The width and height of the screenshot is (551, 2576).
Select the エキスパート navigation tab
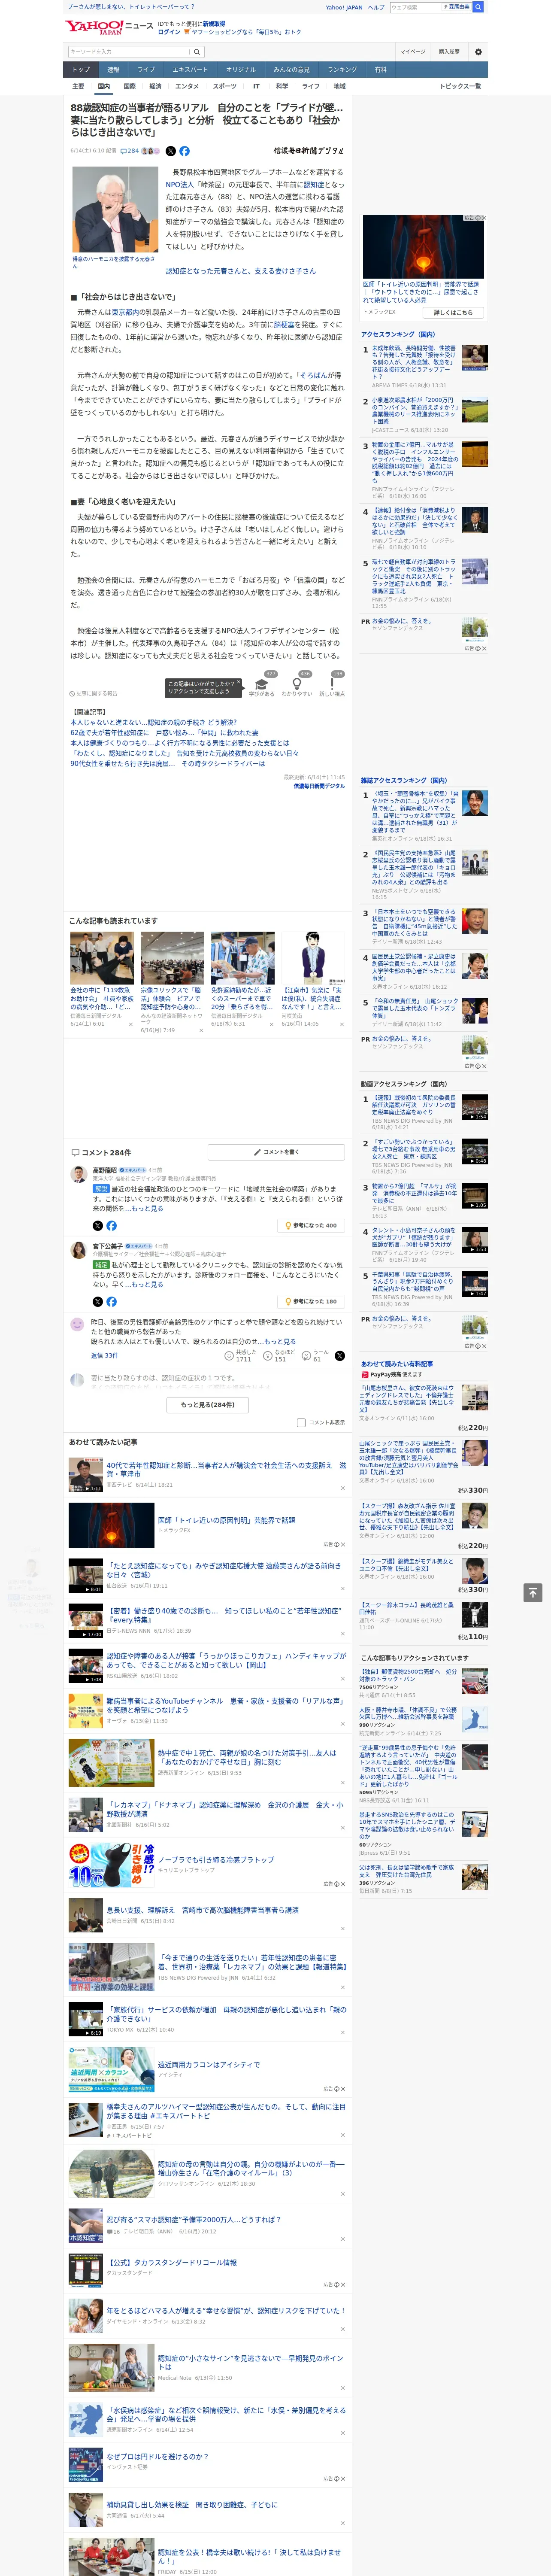coord(190,70)
